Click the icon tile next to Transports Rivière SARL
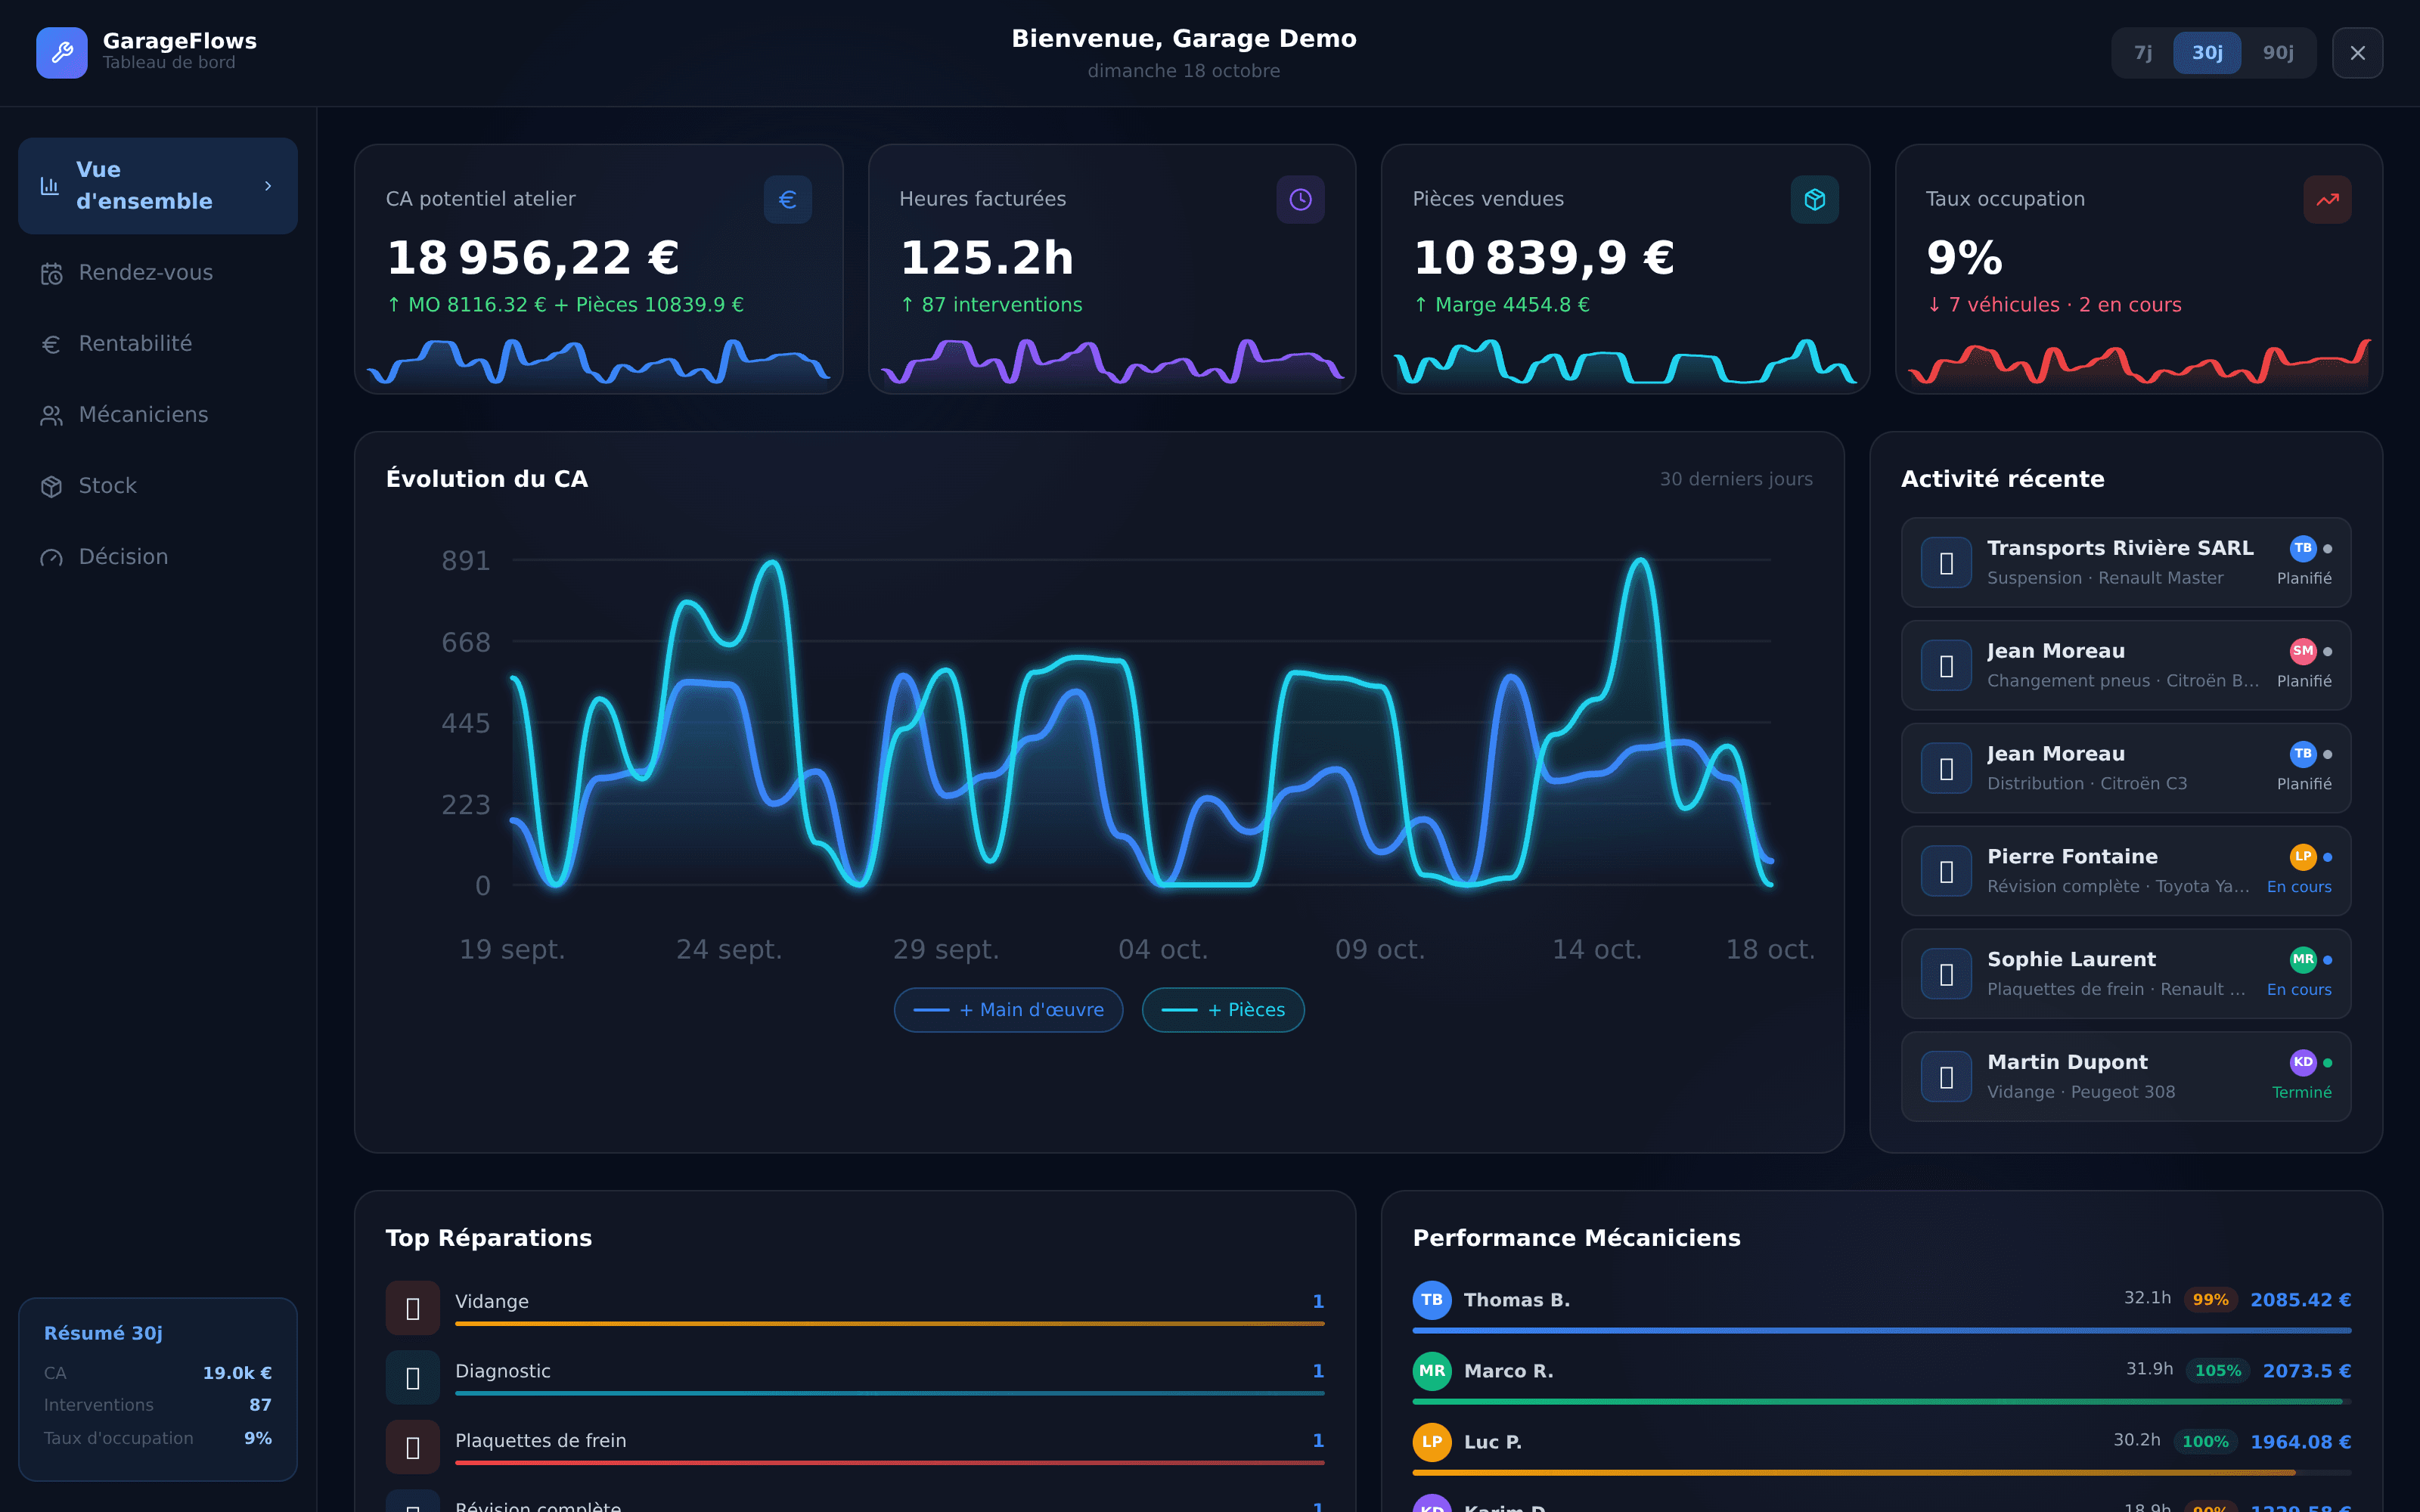 click(1946, 563)
